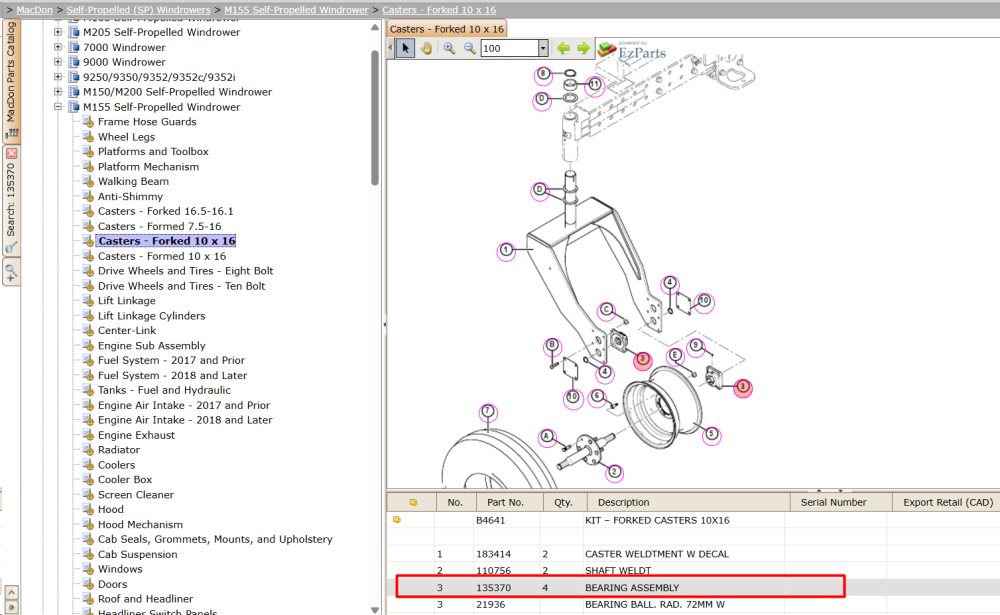Image resolution: width=1000 pixels, height=615 pixels.
Task: Close the Search 135370 tab
Action: pos(11,153)
